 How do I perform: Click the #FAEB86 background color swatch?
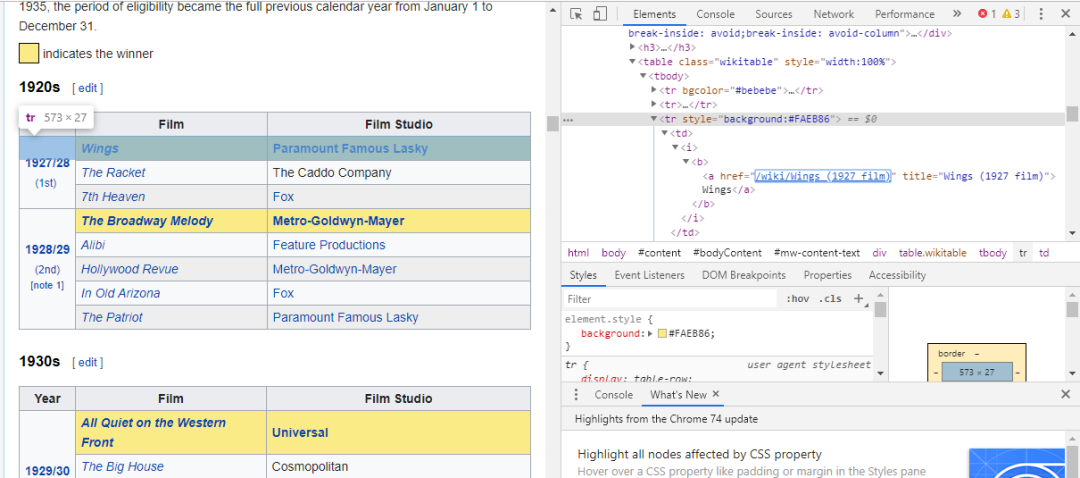coord(662,333)
